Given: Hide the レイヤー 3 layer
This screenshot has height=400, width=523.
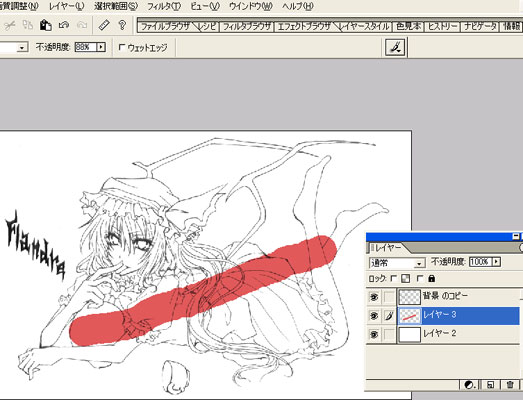Looking at the screenshot, I should pyautogui.click(x=374, y=315).
